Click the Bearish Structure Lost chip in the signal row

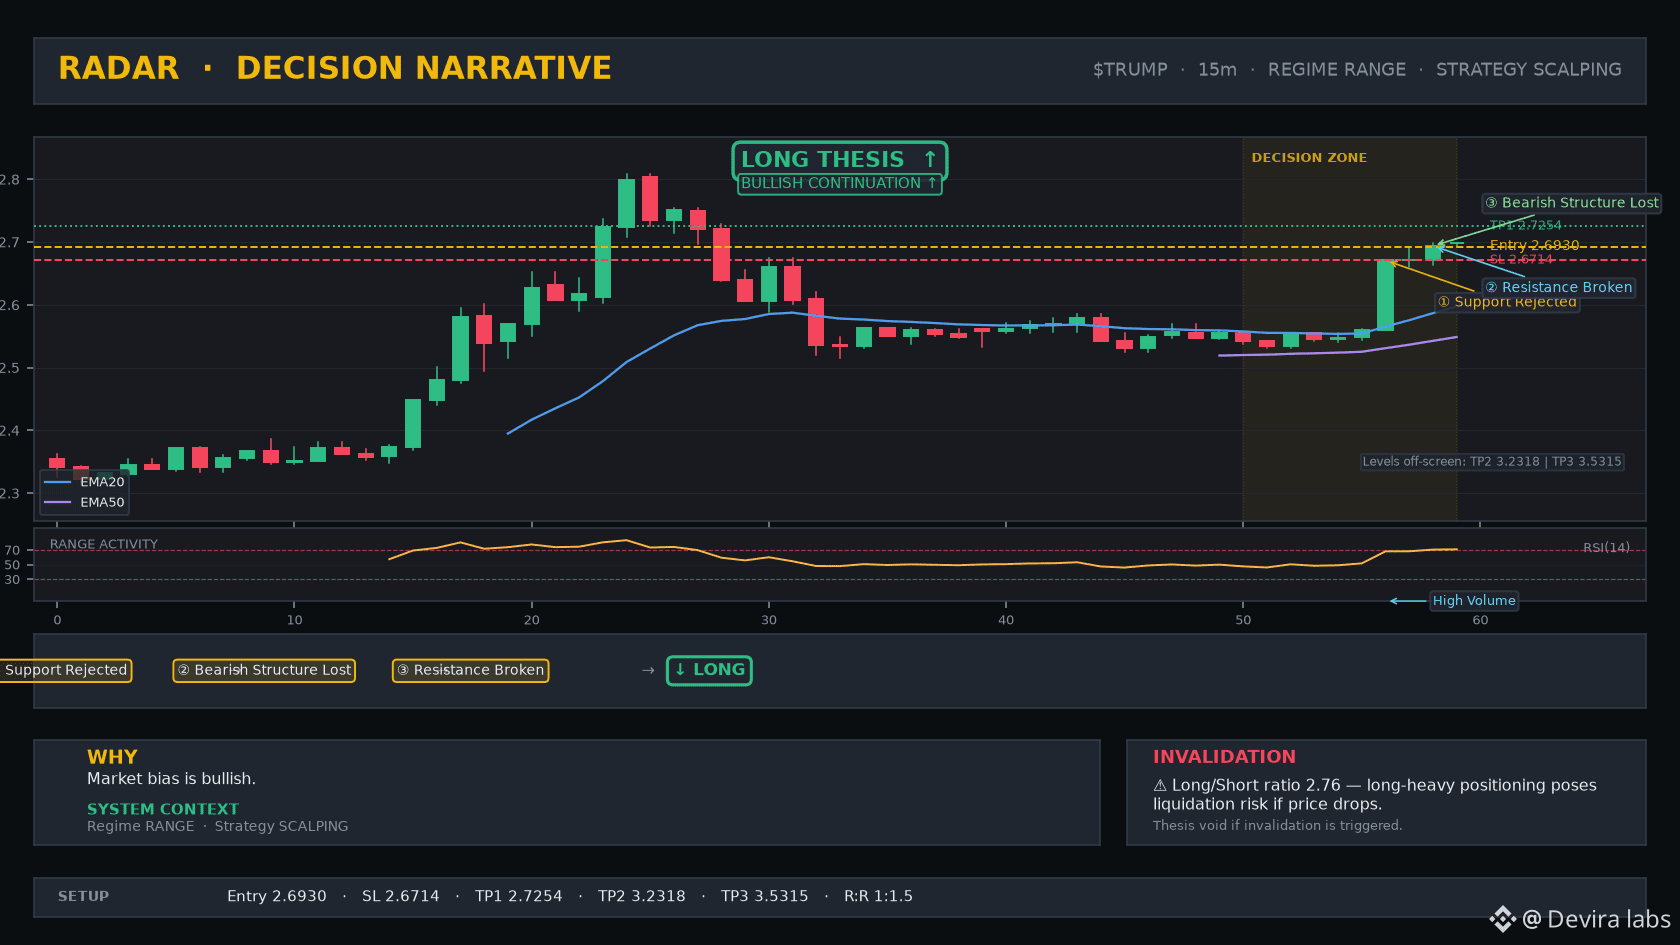coord(264,670)
